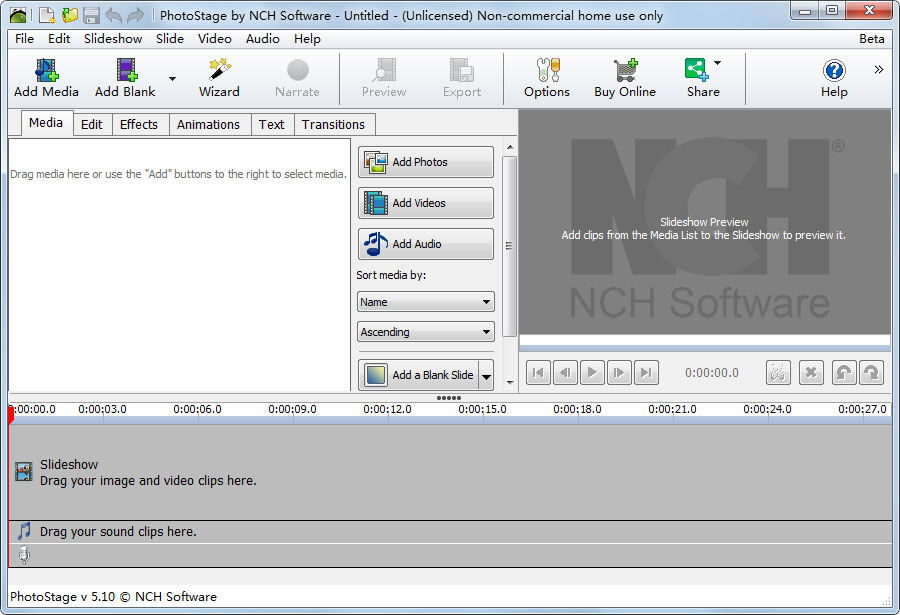Click the Open project folder icon

click(x=69, y=15)
